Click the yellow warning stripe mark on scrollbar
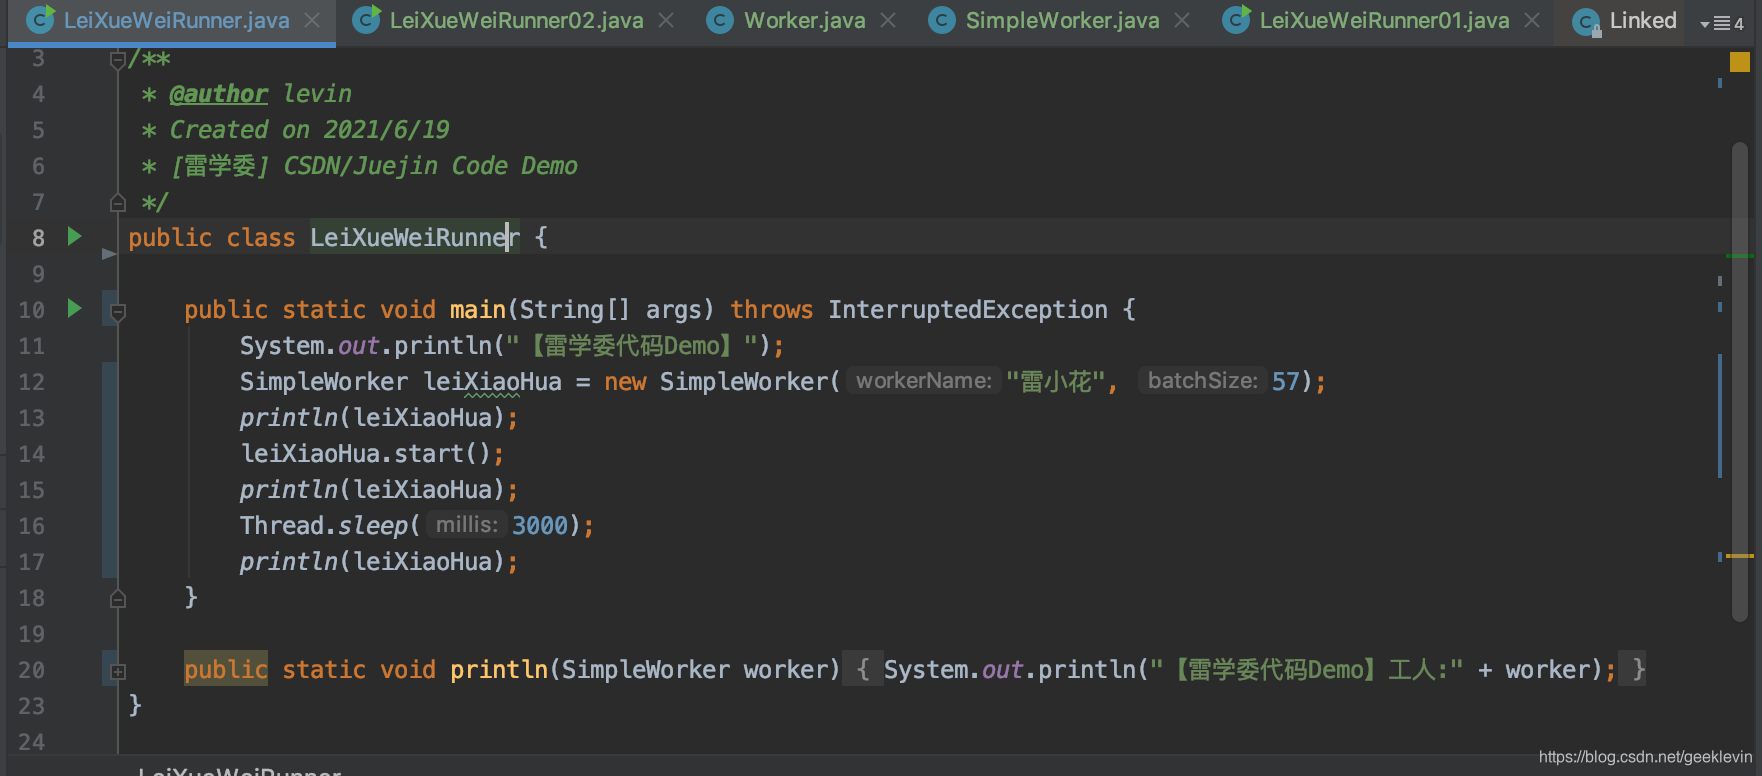Image resolution: width=1762 pixels, height=776 pixels. [1740, 556]
